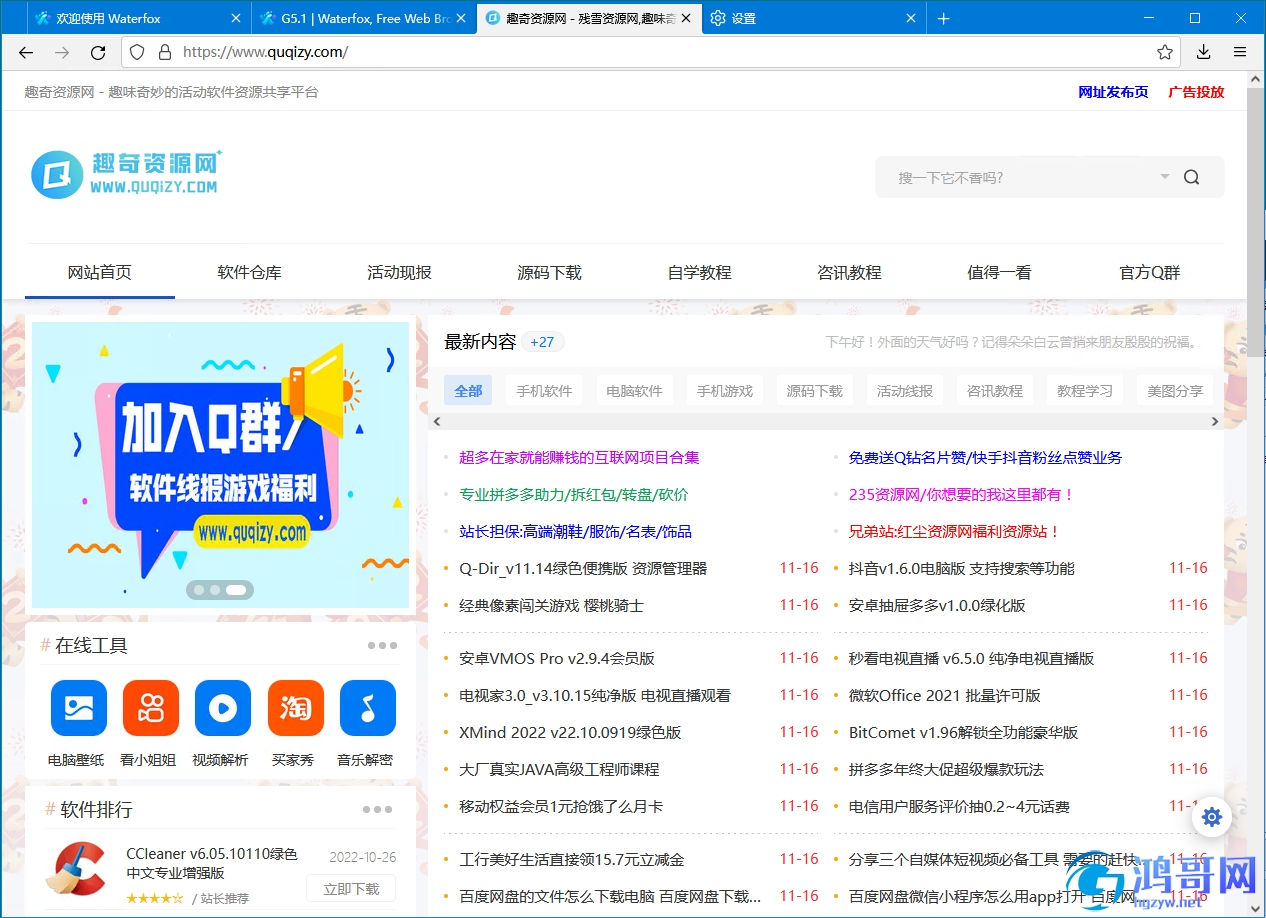The width and height of the screenshot is (1266, 918).
Task: Close the 欢迎使用 Waterfox tab
Action: [236, 18]
